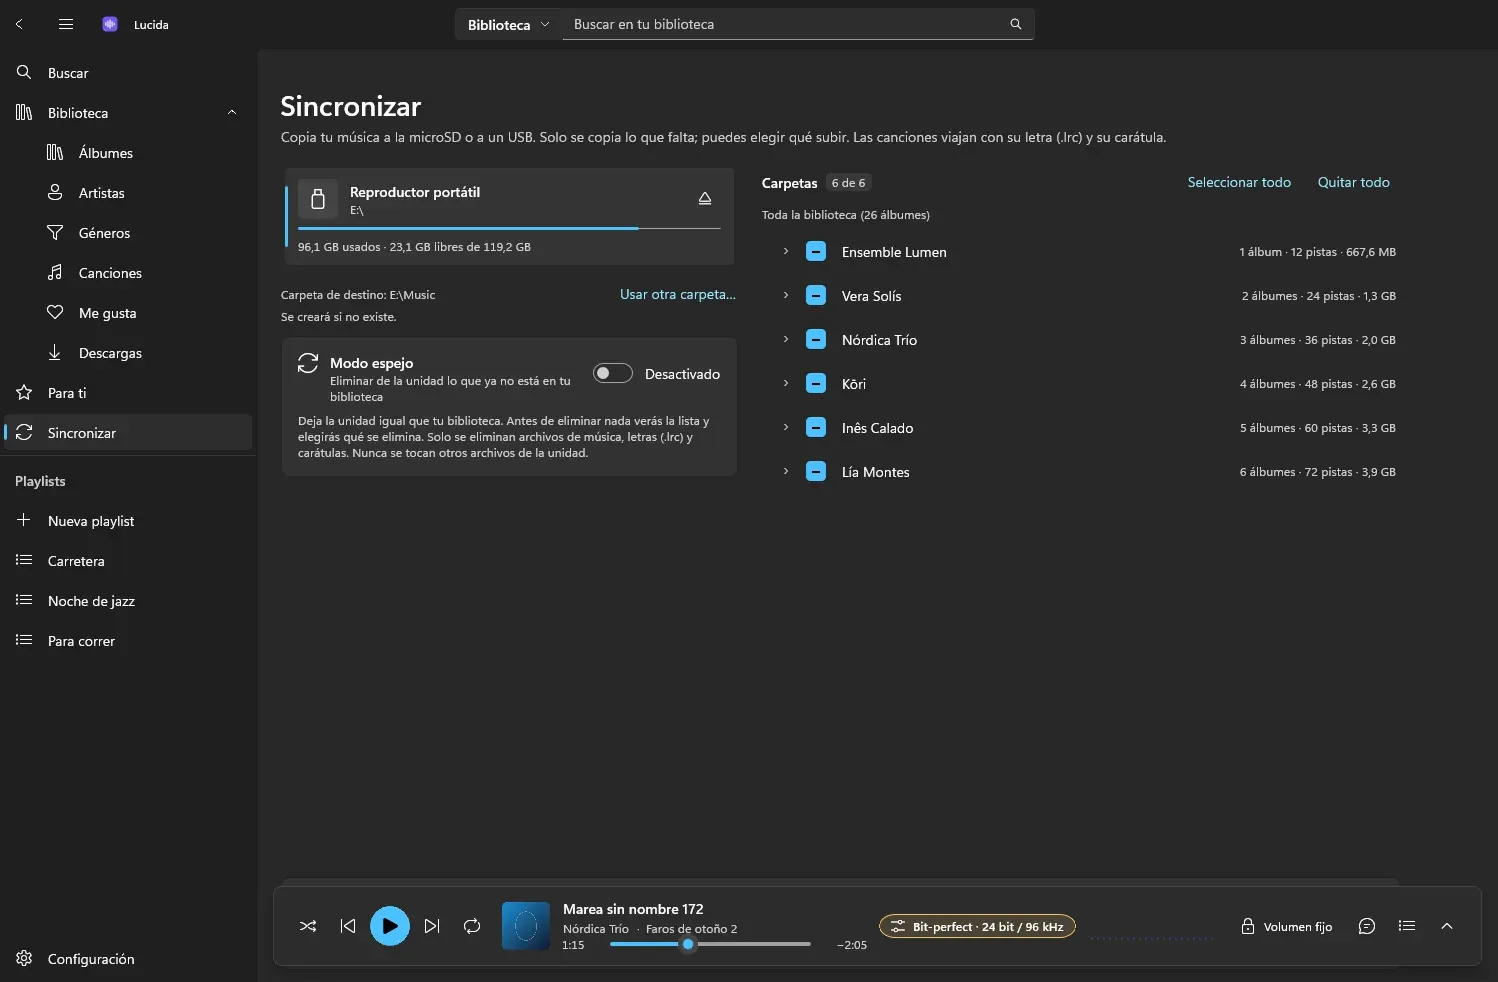Expand the Ensemble Lumen folder

tap(786, 251)
